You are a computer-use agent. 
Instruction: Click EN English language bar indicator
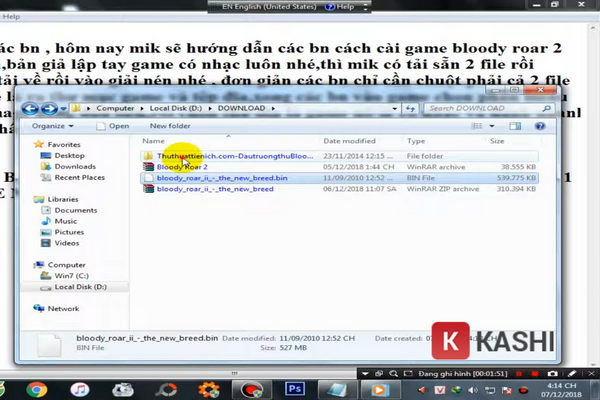269,7
